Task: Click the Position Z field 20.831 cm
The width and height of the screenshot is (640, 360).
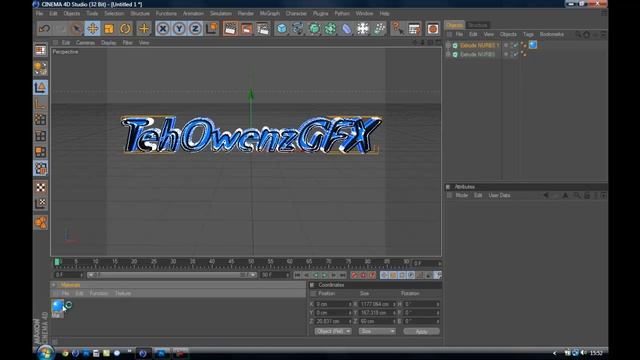Action: [333, 321]
